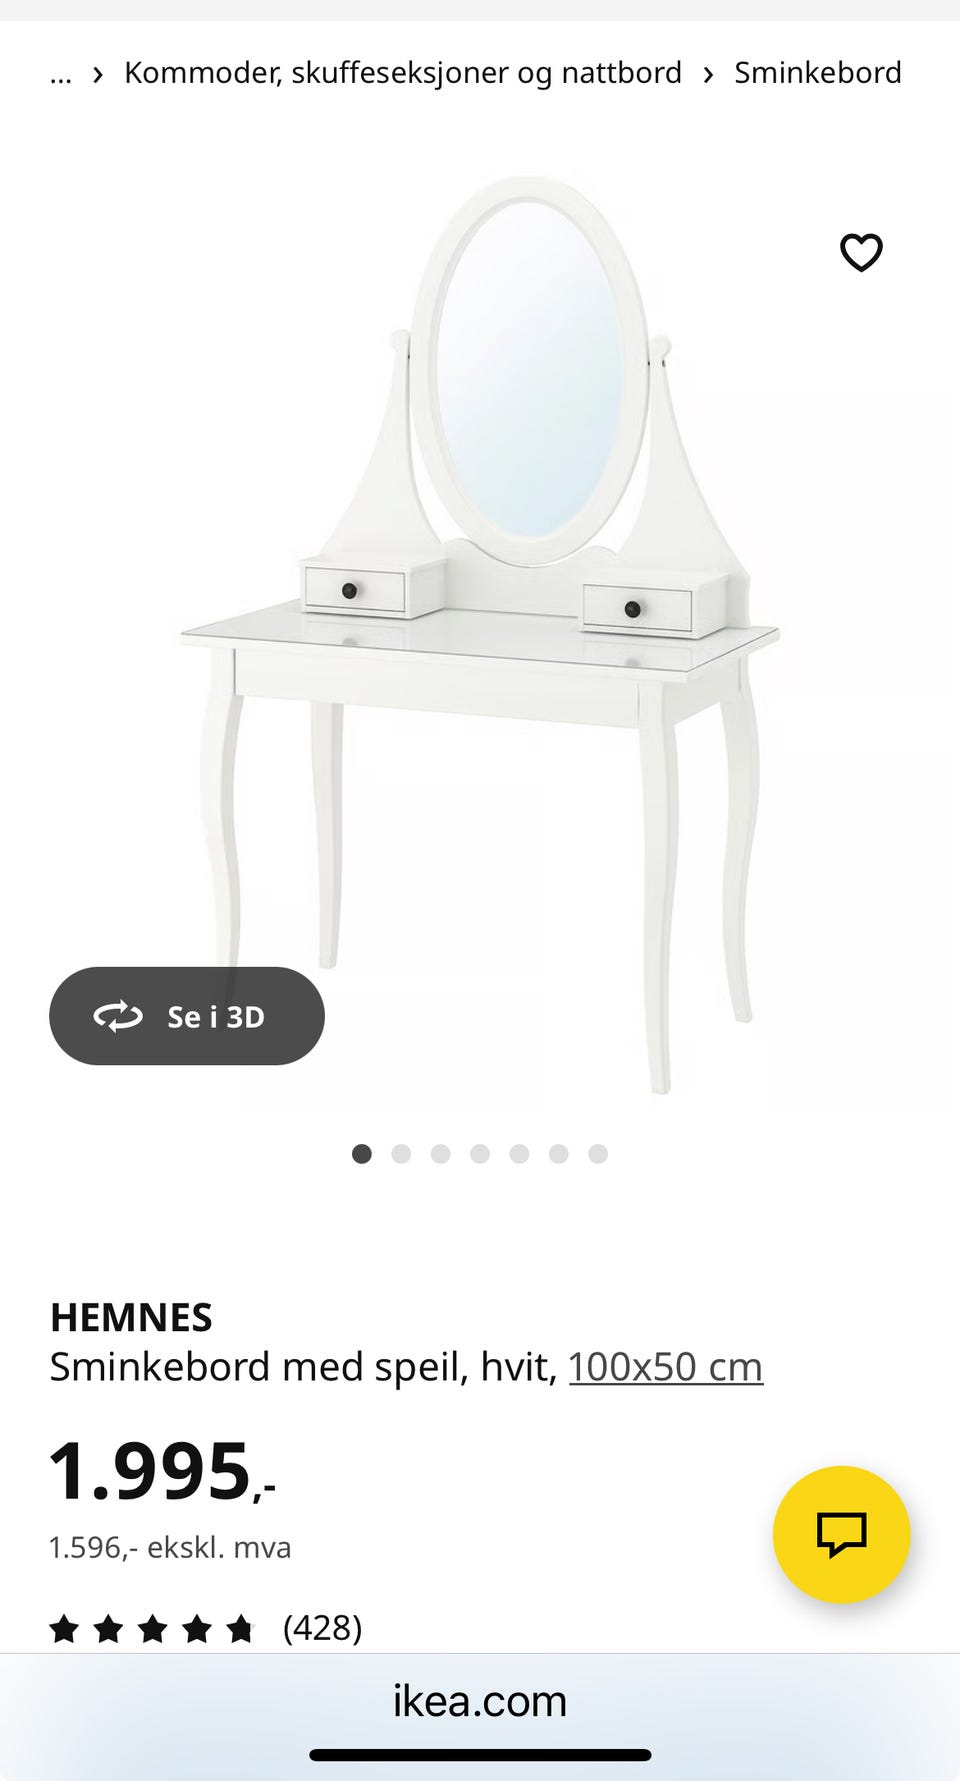The width and height of the screenshot is (960, 1781).
Task: Add HEMNES to favorites with heart icon
Action: (861, 252)
